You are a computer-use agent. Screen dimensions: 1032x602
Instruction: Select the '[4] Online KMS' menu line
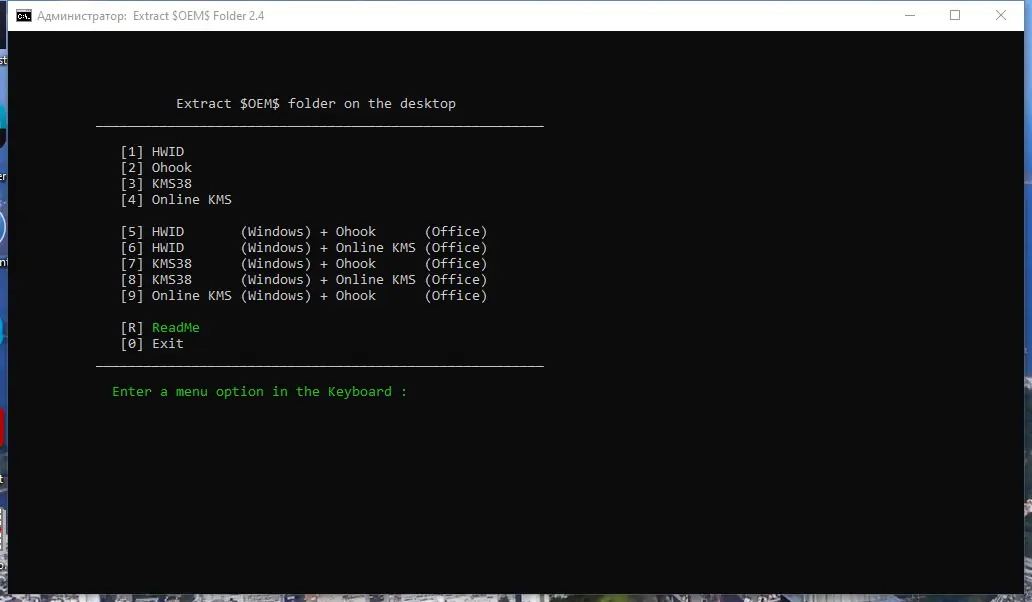[x=176, y=199]
